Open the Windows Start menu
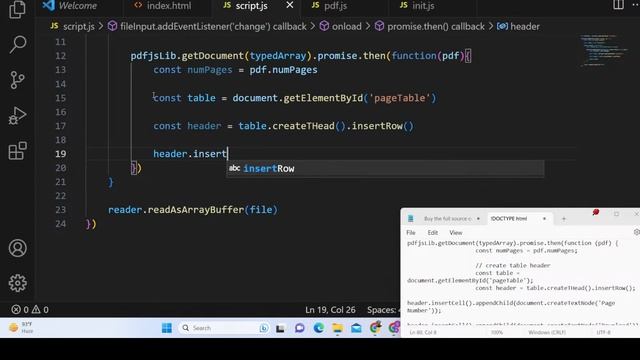Screen dimensions: 640x360 click(167, 328)
